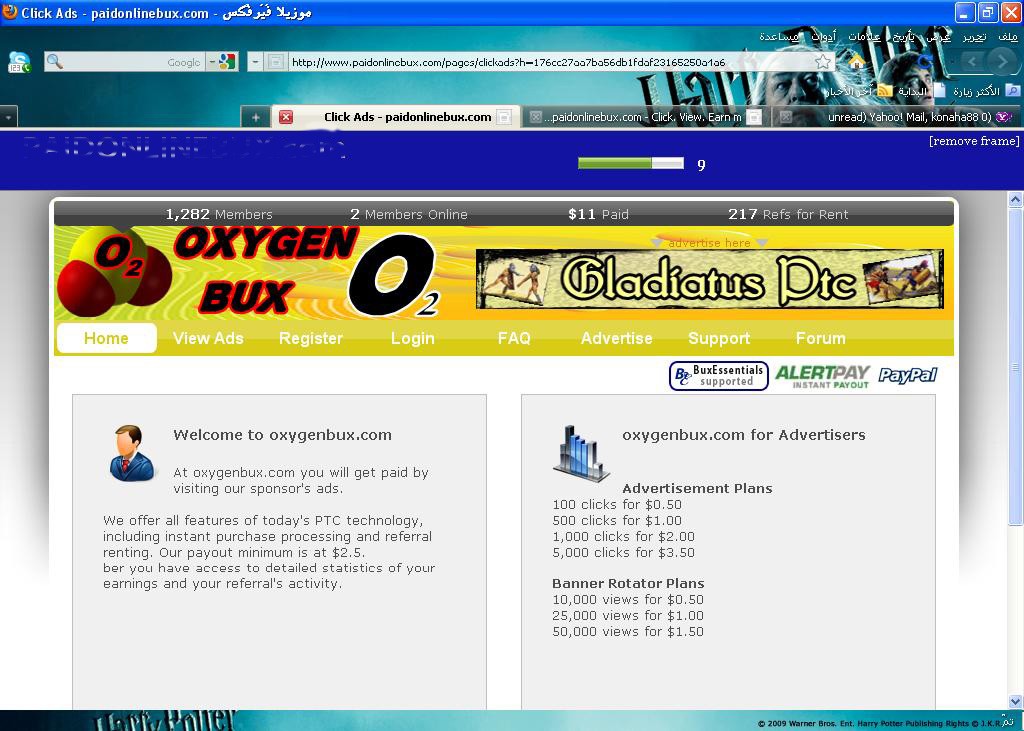The image size is (1024, 731).
Task: Click the Oxygen Bux O2 logo
Action: pyautogui.click(x=246, y=273)
